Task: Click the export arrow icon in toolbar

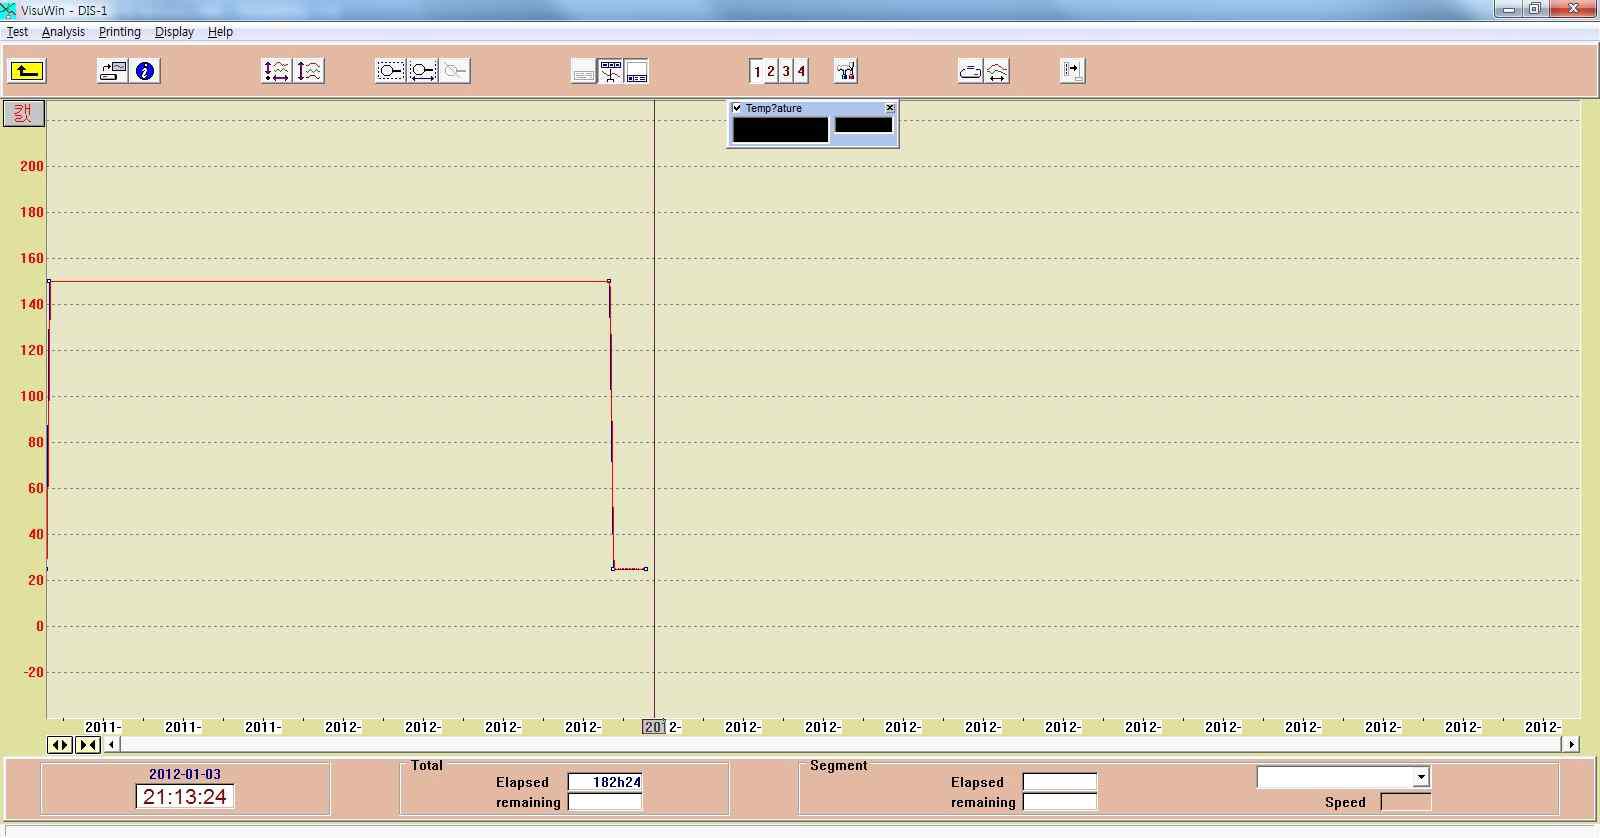Action: [1072, 71]
